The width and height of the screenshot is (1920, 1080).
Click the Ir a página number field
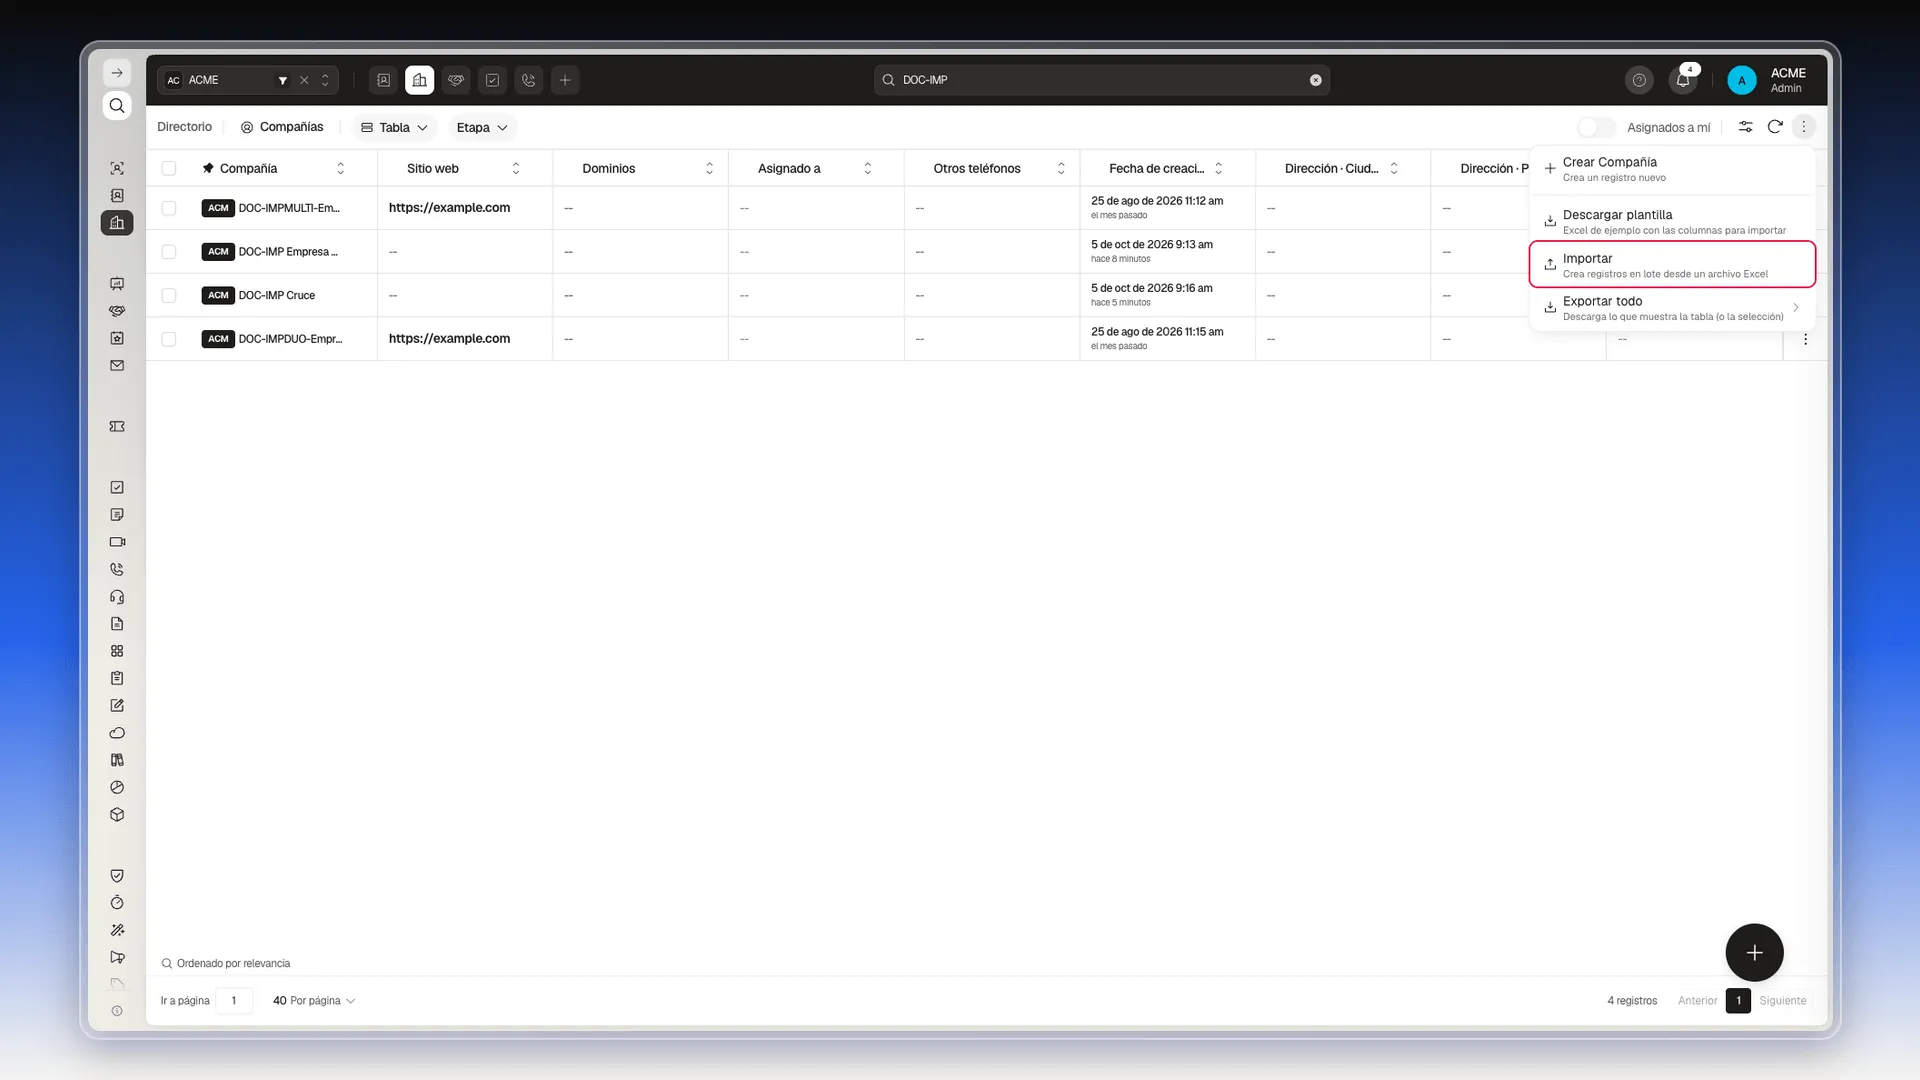click(234, 1001)
